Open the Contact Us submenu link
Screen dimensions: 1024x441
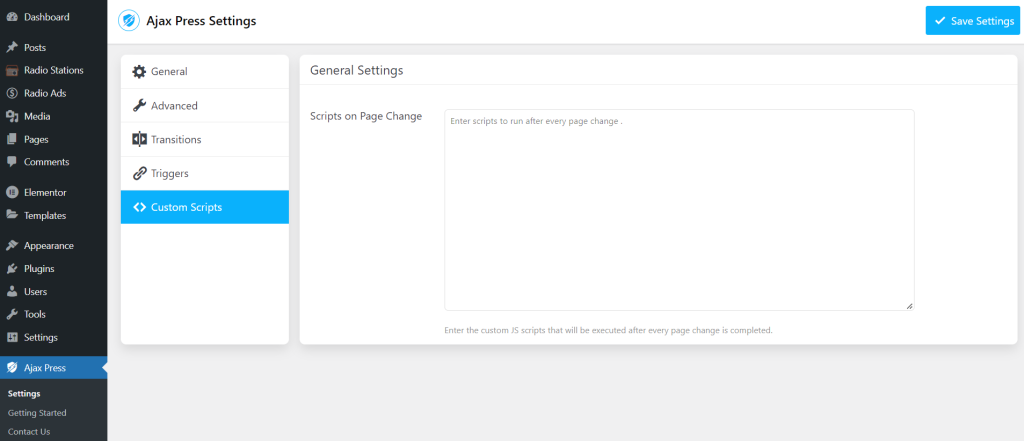pos(29,432)
